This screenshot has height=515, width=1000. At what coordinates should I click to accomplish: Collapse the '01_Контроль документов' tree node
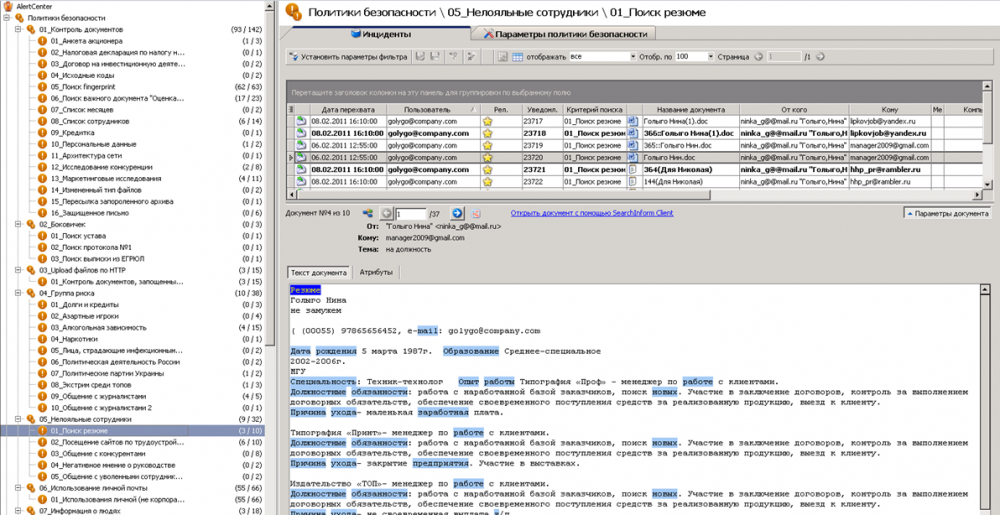pyautogui.click(x=18, y=30)
